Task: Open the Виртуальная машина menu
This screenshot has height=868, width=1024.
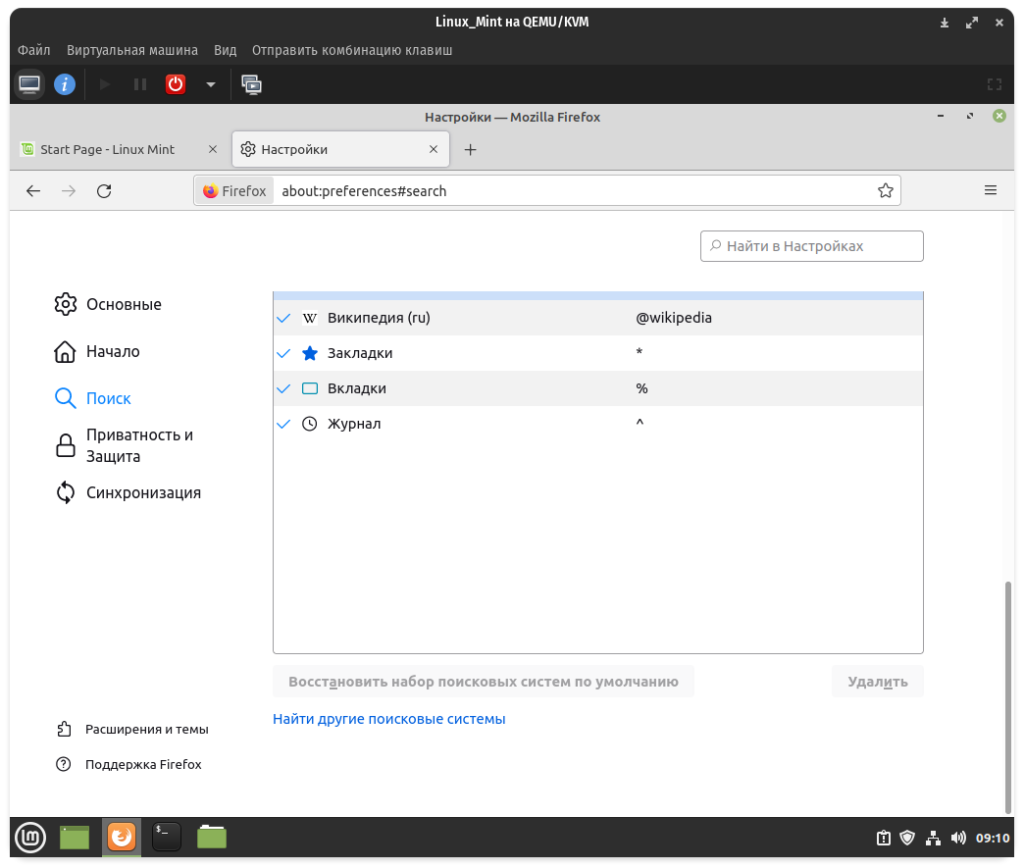Action: (132, 50)
